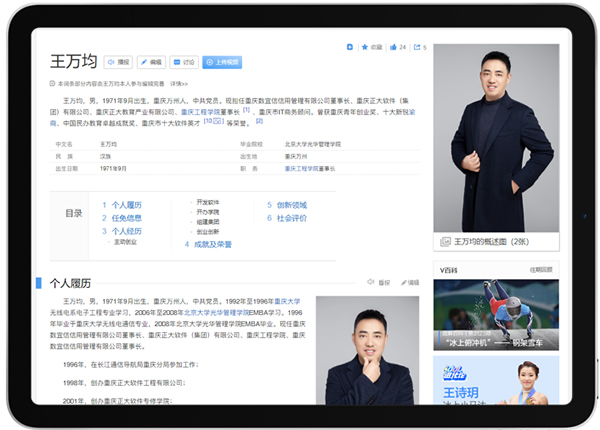
Task: Click the 上传视频 upload video button
Action: coord(223,62)
